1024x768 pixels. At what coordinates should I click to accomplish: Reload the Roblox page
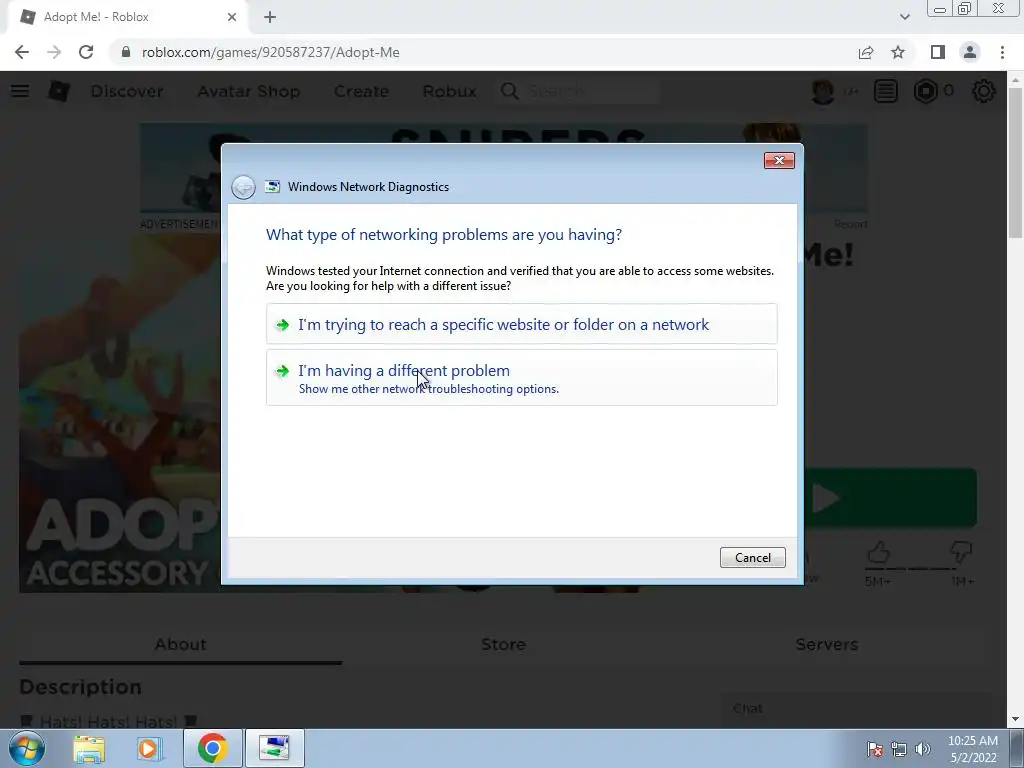click(86, 52)
